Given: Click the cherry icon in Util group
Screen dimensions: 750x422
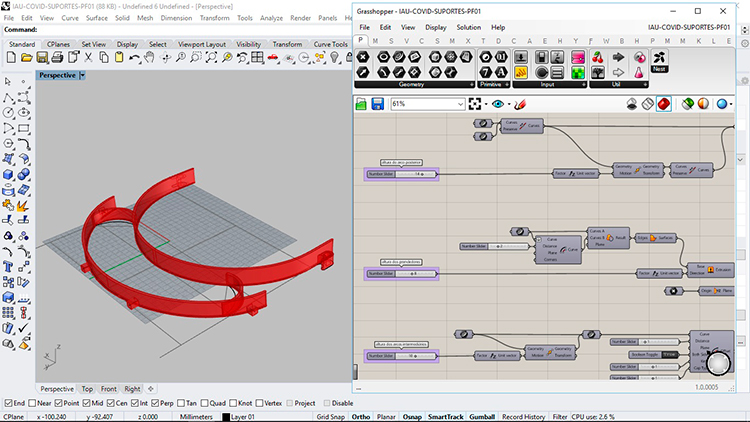Looking at the screenshot, I should coord(597,58).
